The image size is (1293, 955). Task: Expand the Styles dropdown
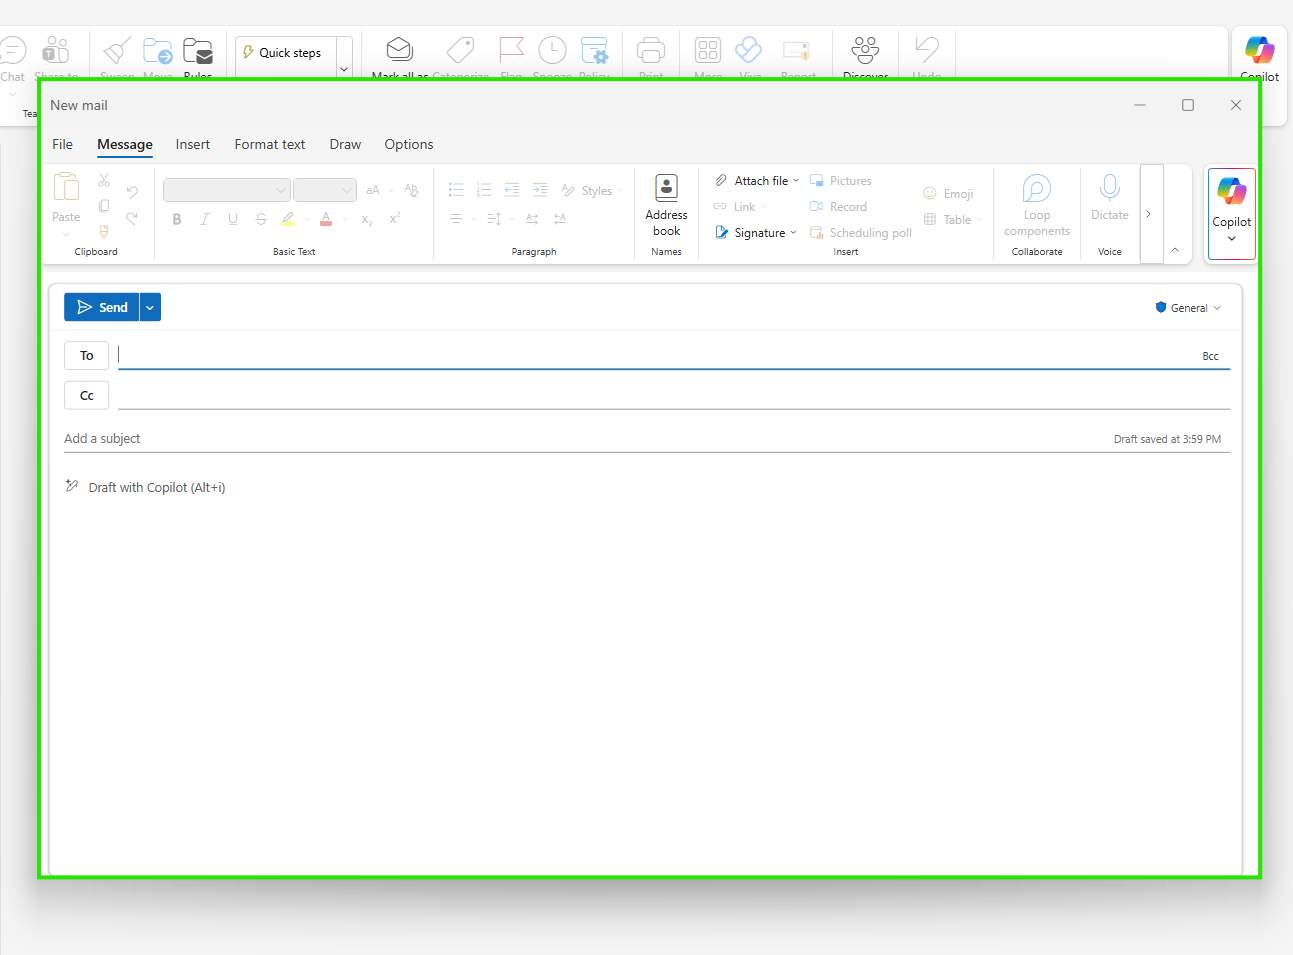621,191
